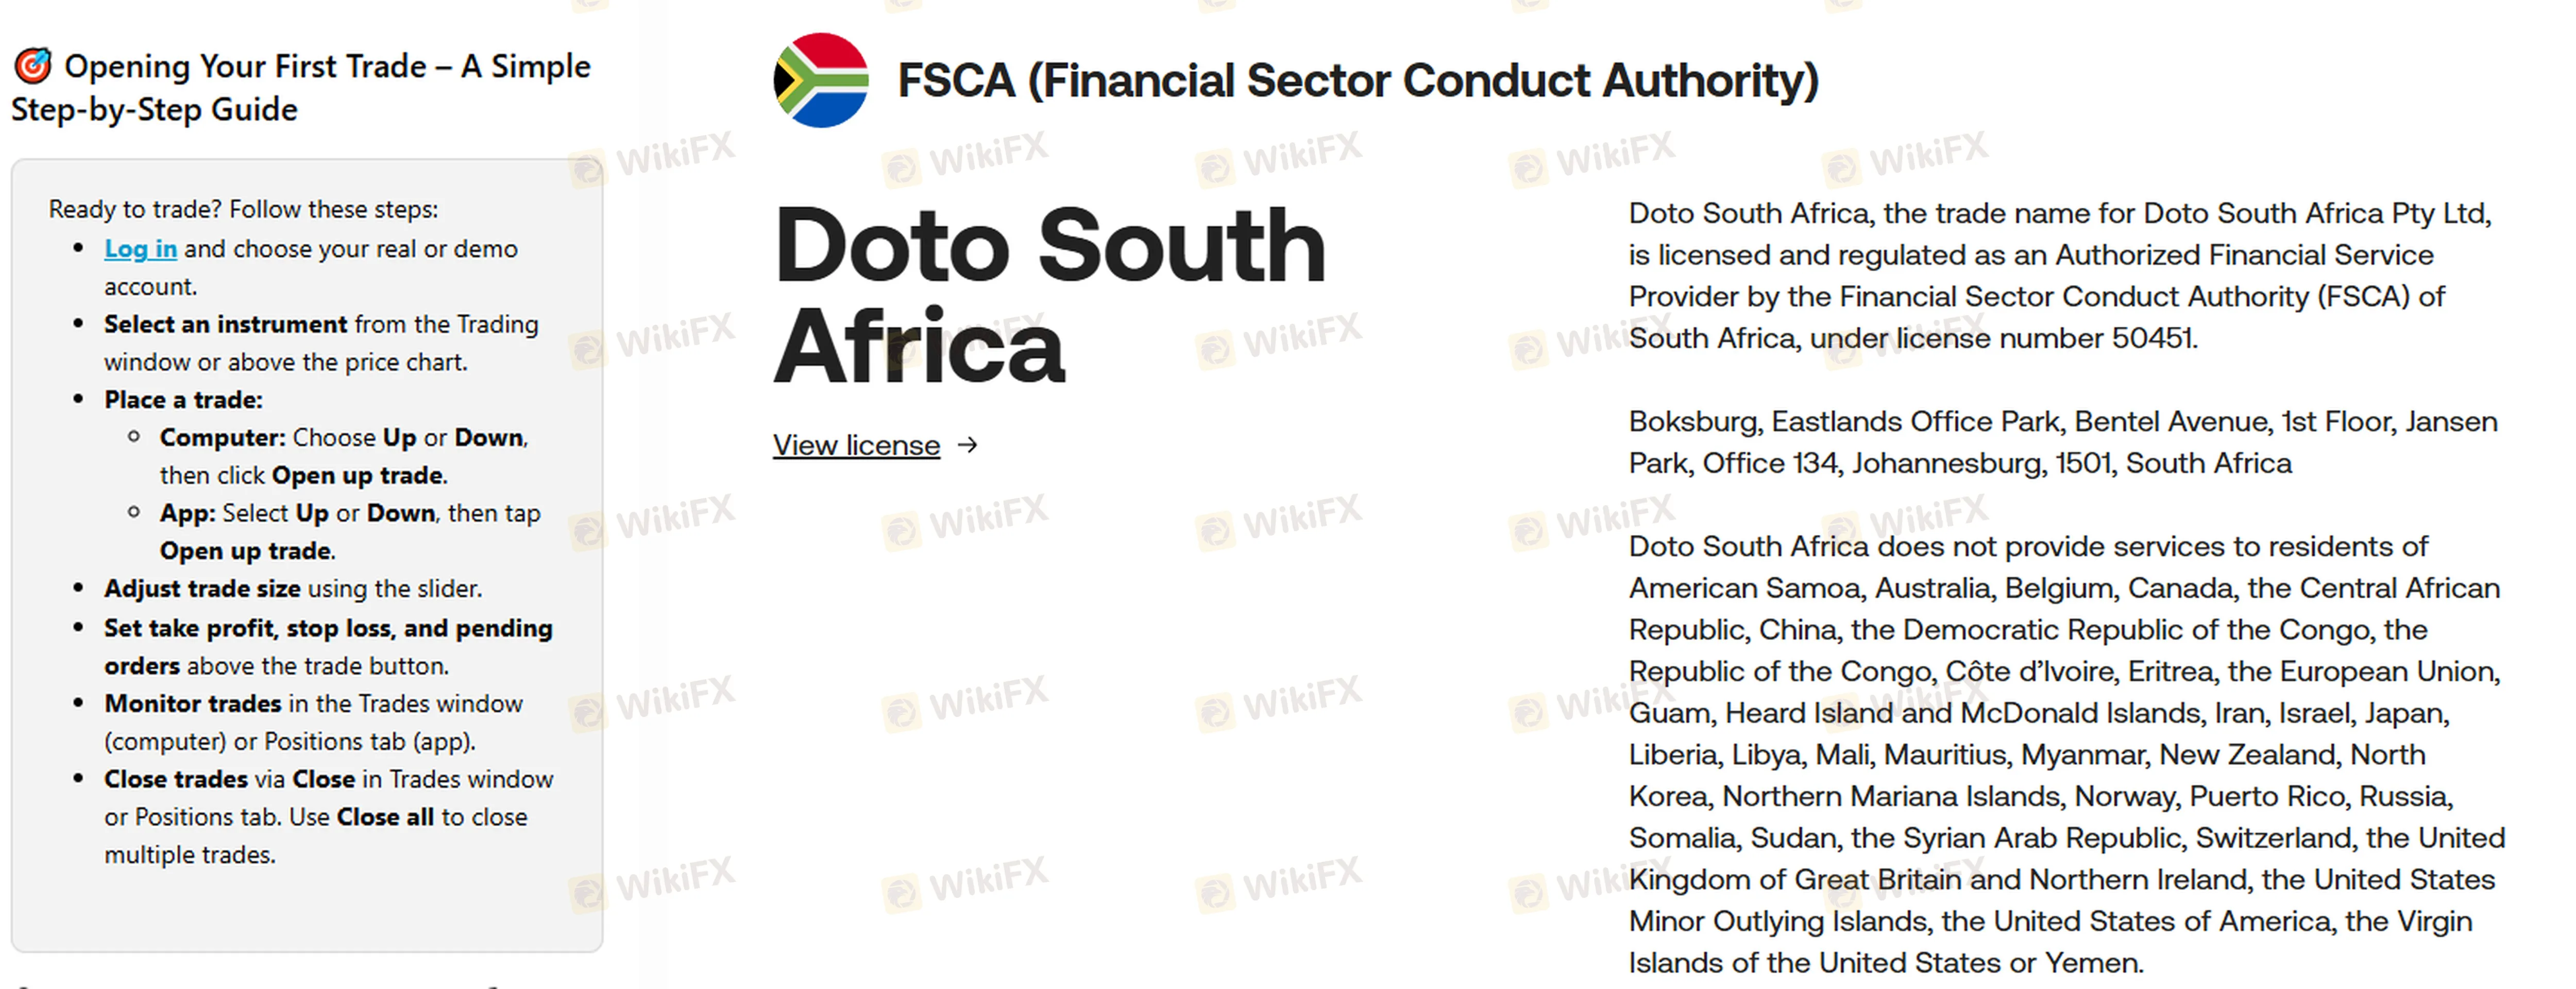
Task: Open the View license link
Action: pyautogui.click(x=856, y=445)
